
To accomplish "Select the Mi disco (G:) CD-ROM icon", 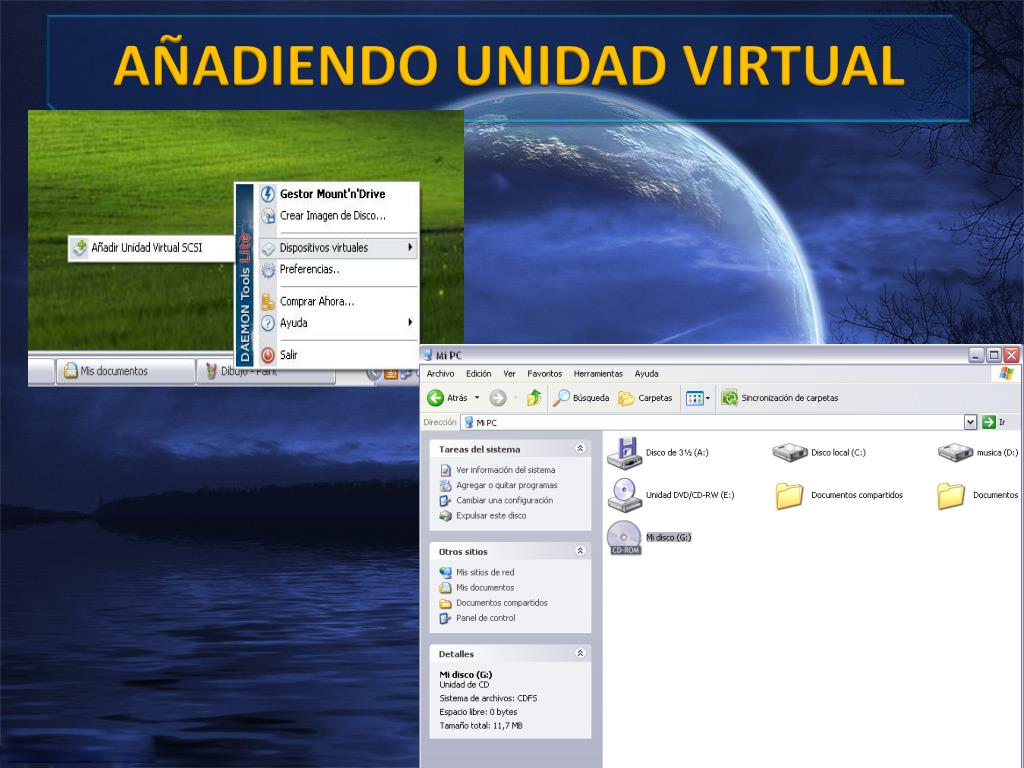I will 625,538.
